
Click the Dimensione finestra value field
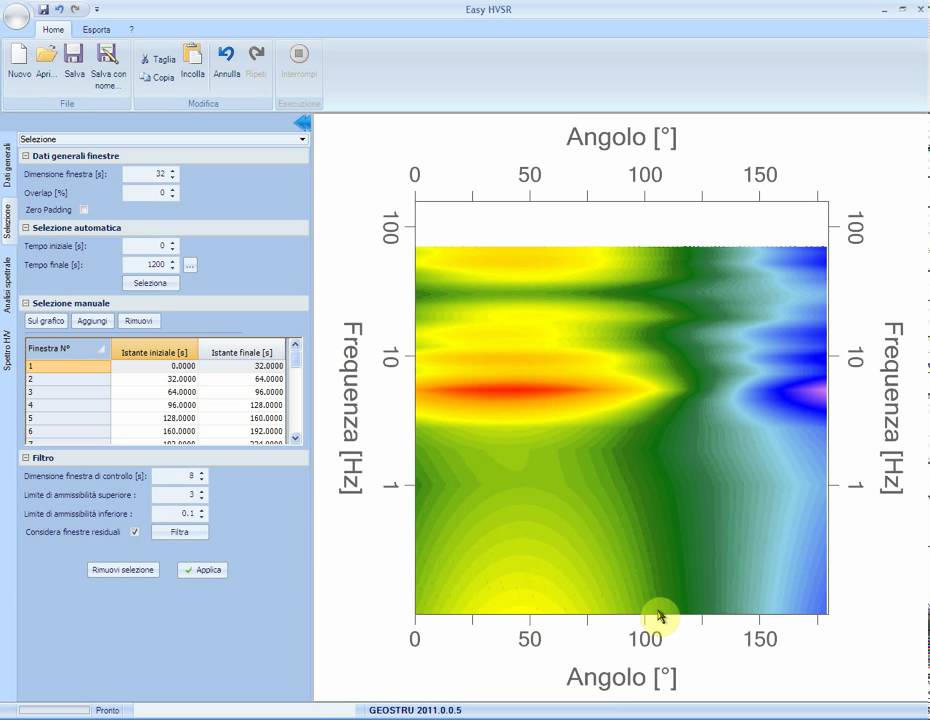click(145, 174)
